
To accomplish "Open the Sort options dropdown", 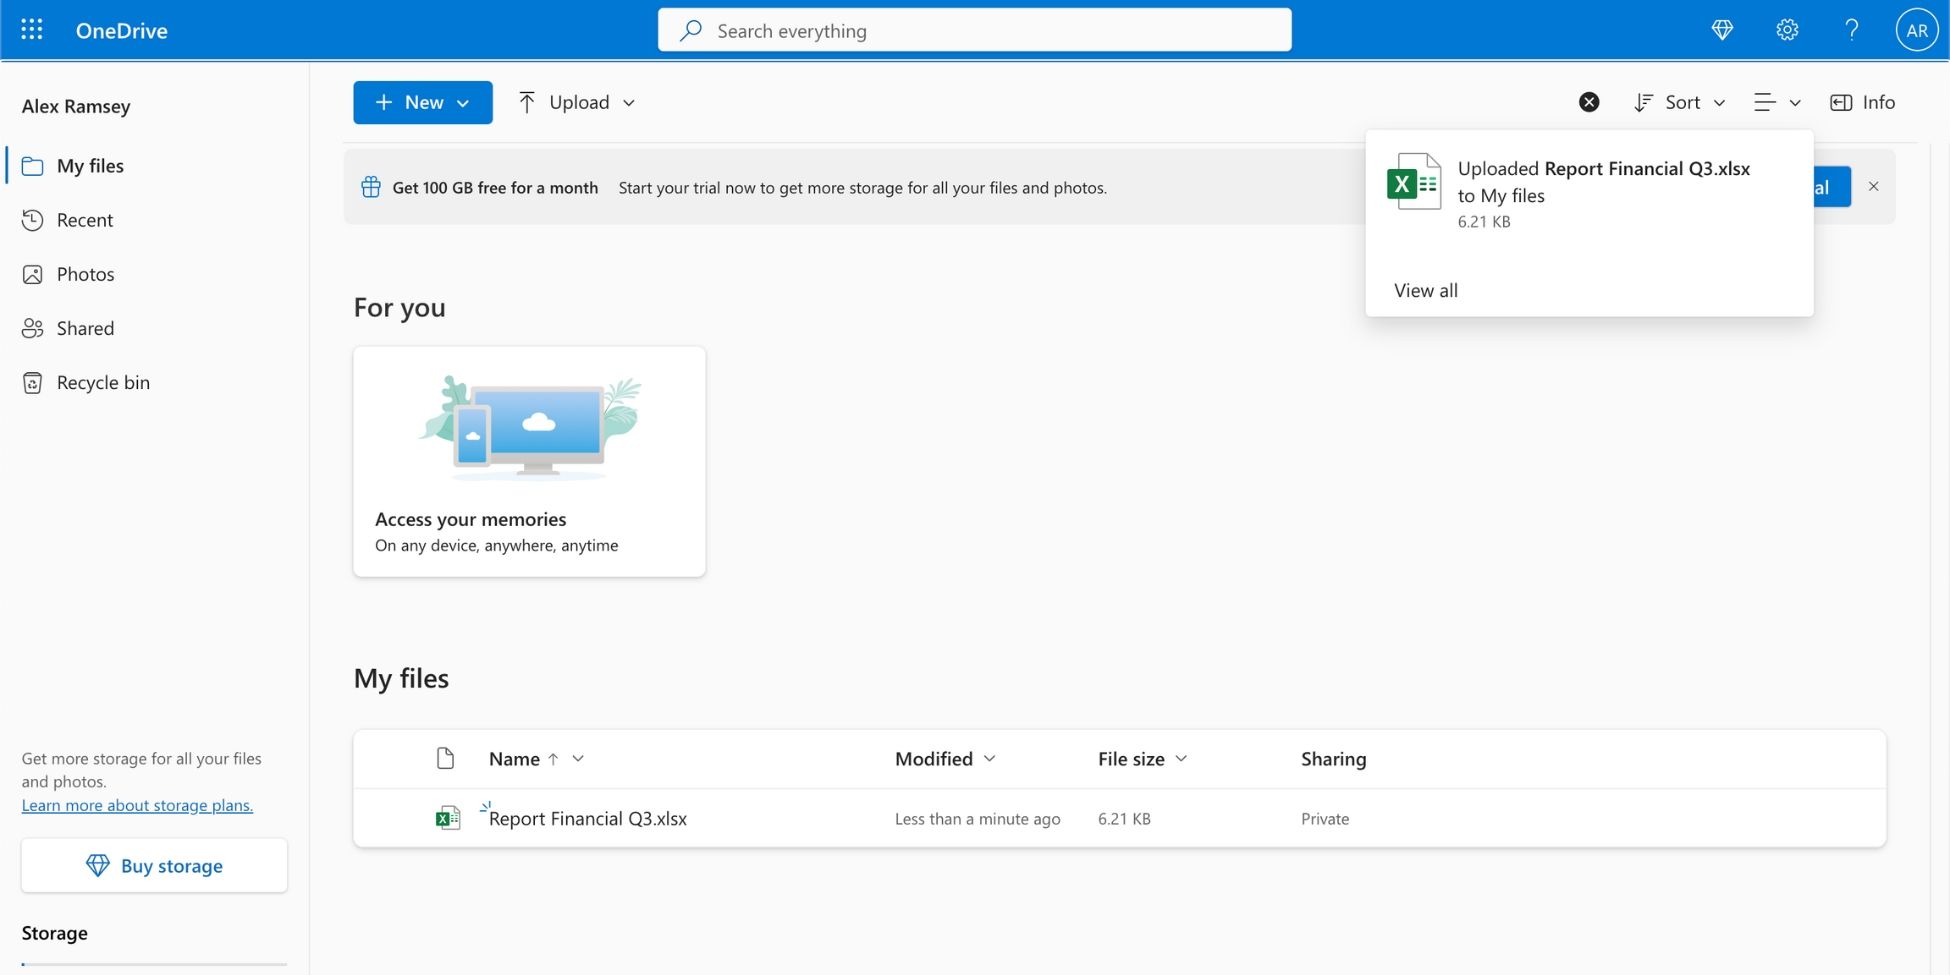I will (1678, 102).
